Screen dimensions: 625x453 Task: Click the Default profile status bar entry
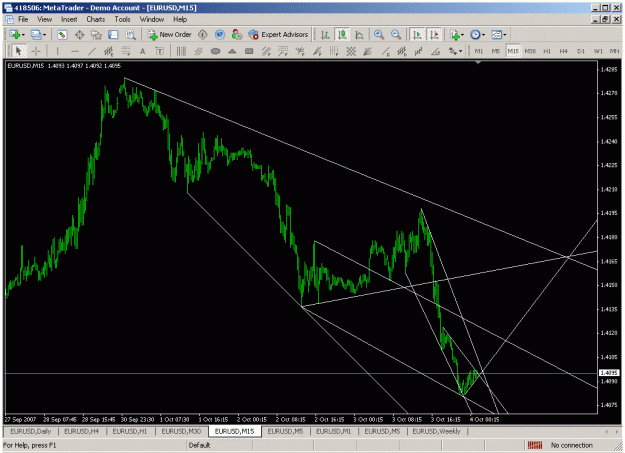click(x=199, y=445)
